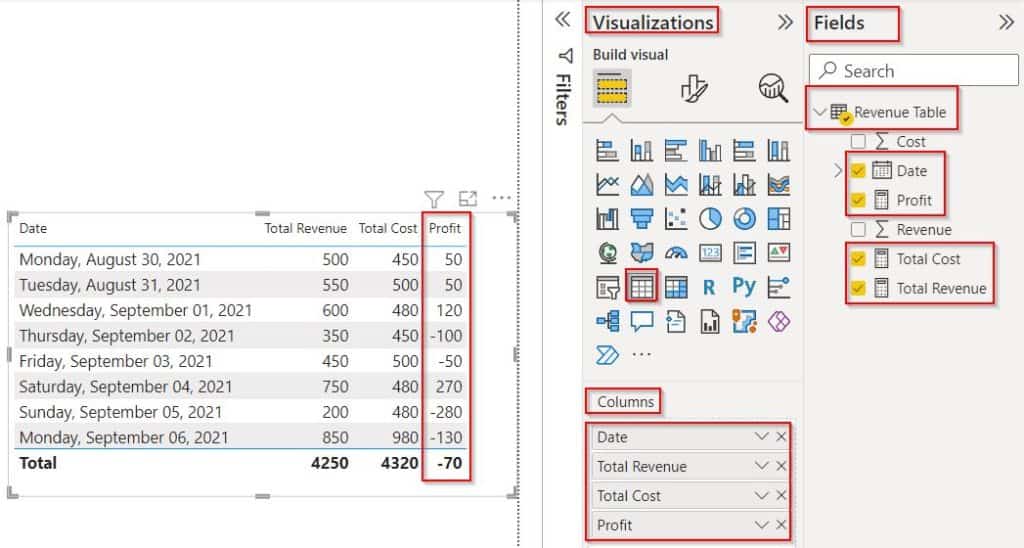Choose the Line chart visual
This screenshot has height=548, width=1024.
(607, 185)
